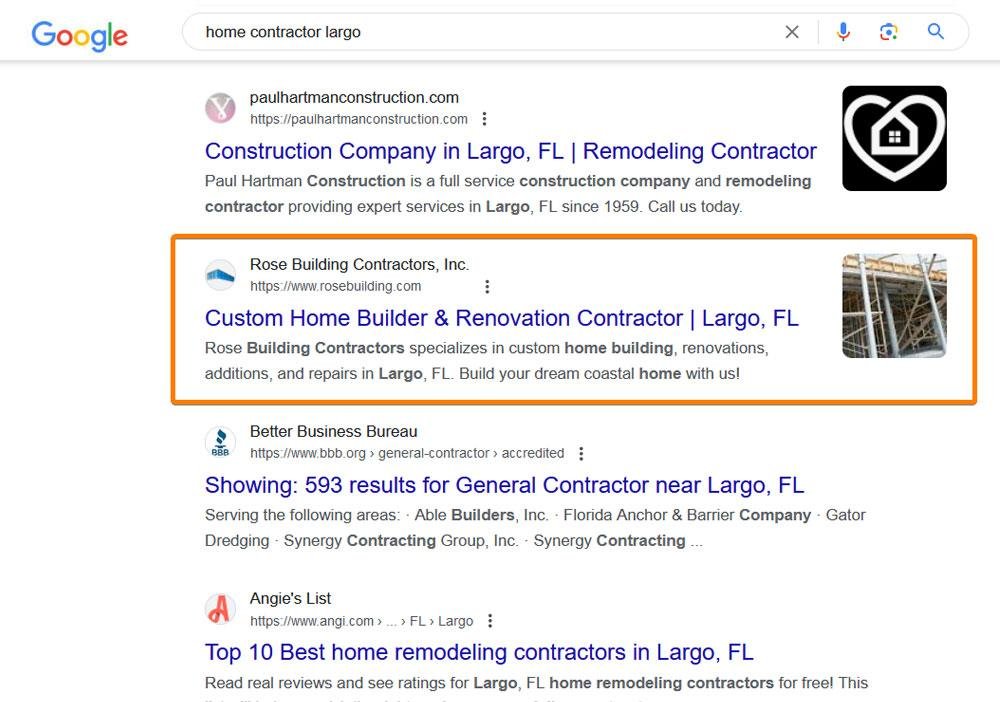Click the Google logo
Screen dimensions: 1000x702
[80, 35]
